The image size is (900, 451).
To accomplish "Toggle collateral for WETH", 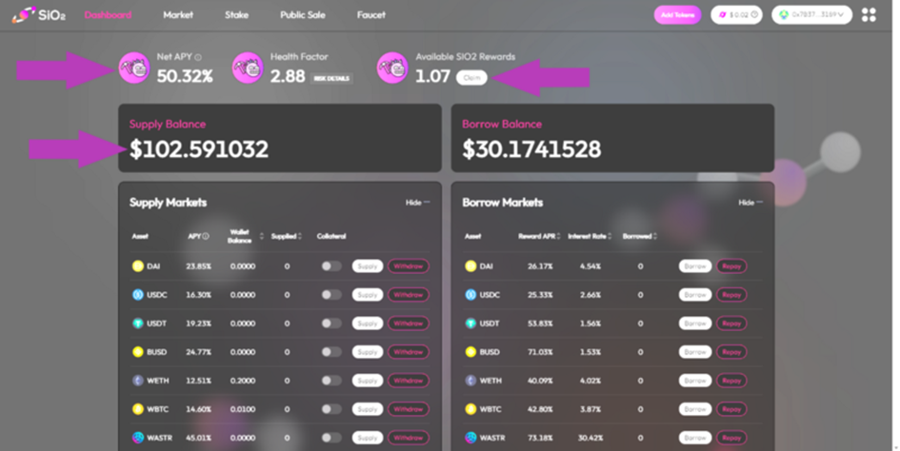I will pos(331,380).
